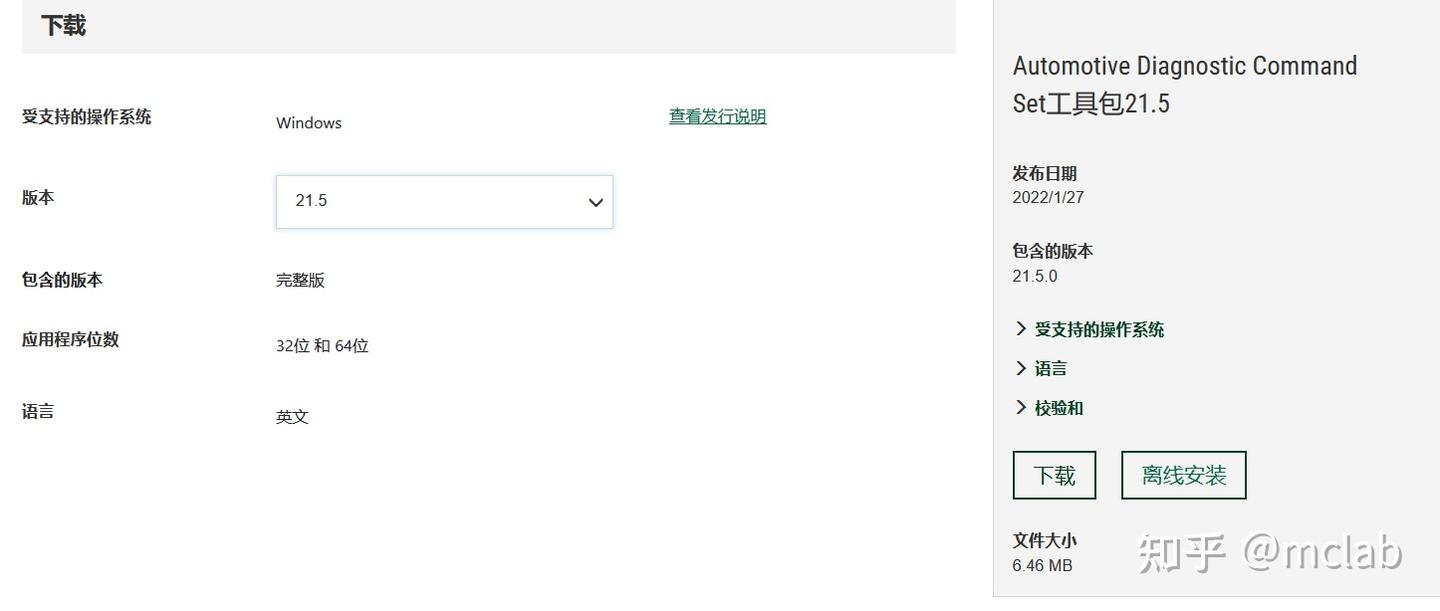Click the 知乎 @mclab watermark
1440x611 pixels.
[1270, 553]
